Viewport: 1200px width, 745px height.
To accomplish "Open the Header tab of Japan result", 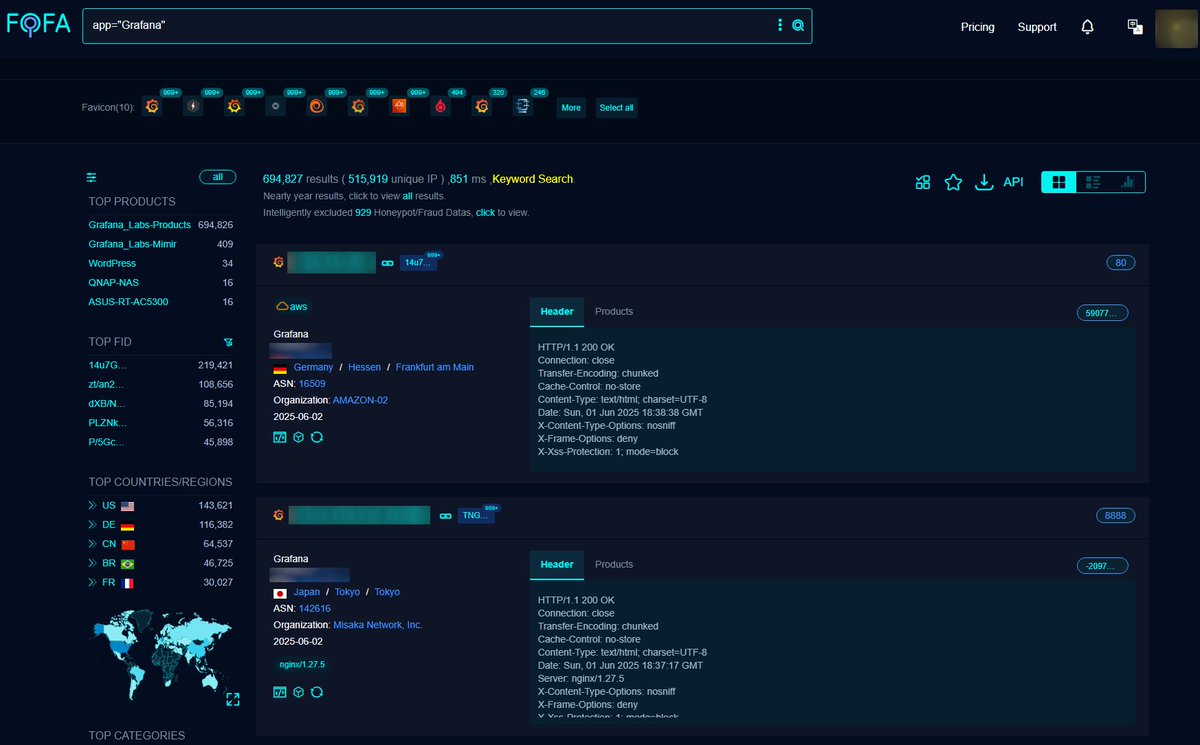I will [557, 565].
